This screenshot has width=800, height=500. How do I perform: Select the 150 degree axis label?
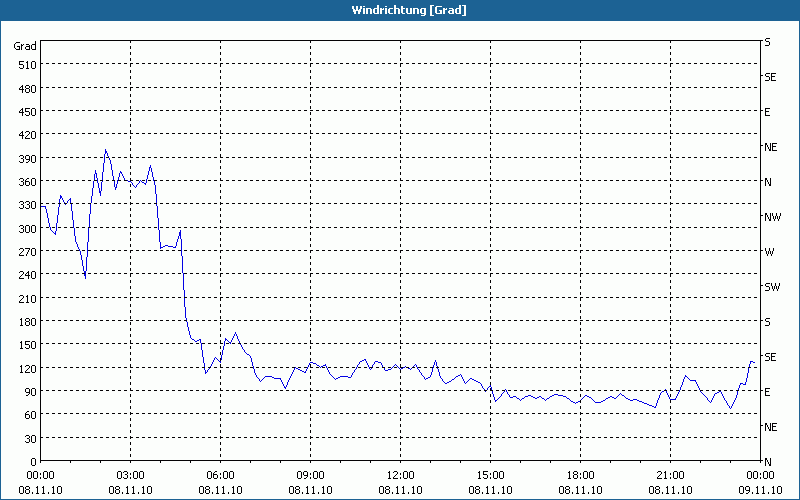(x=28, y=345)
